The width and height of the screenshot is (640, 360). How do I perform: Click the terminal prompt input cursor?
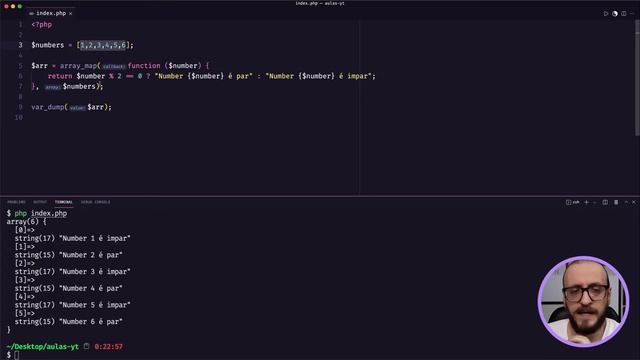(x=16, y=355)
